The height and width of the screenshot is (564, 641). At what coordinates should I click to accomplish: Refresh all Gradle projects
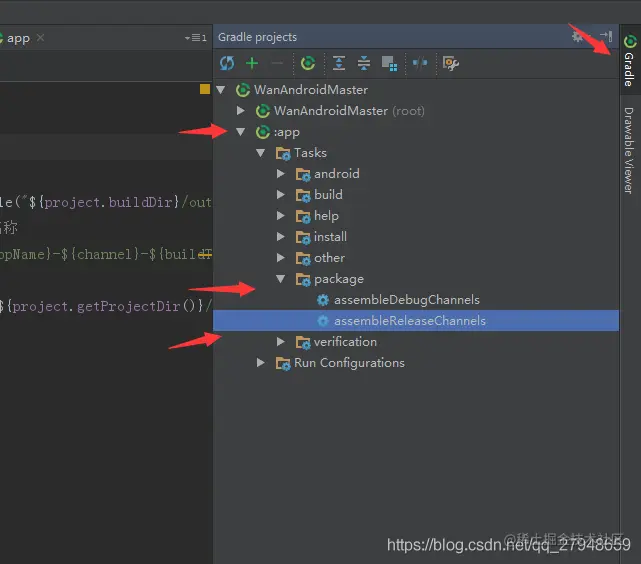227,63
